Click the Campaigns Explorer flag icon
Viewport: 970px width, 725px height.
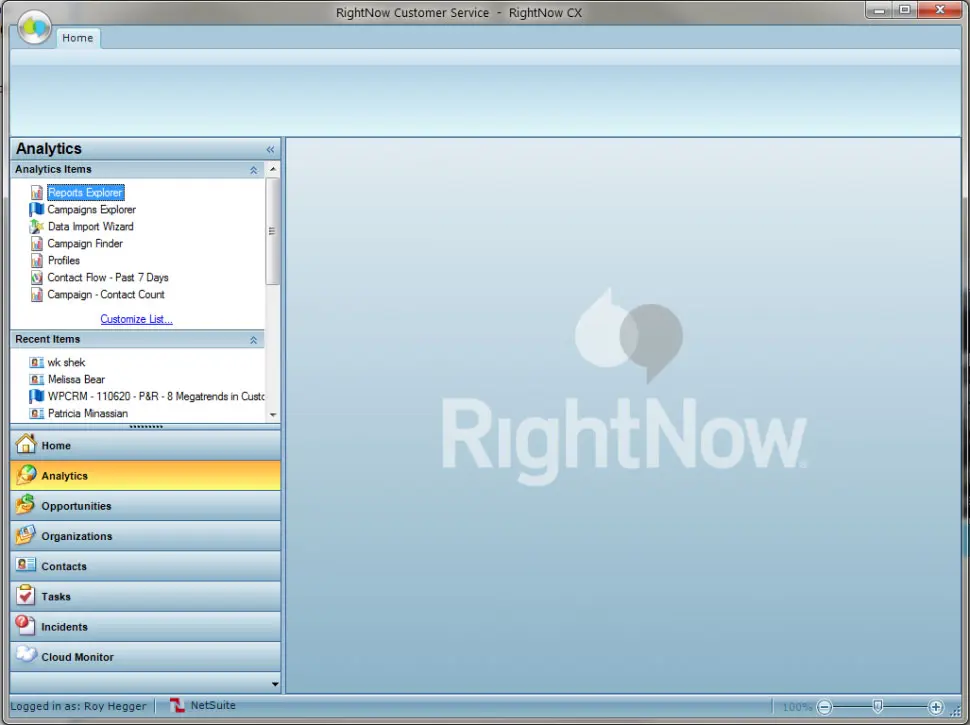click(x=37, y=210)
